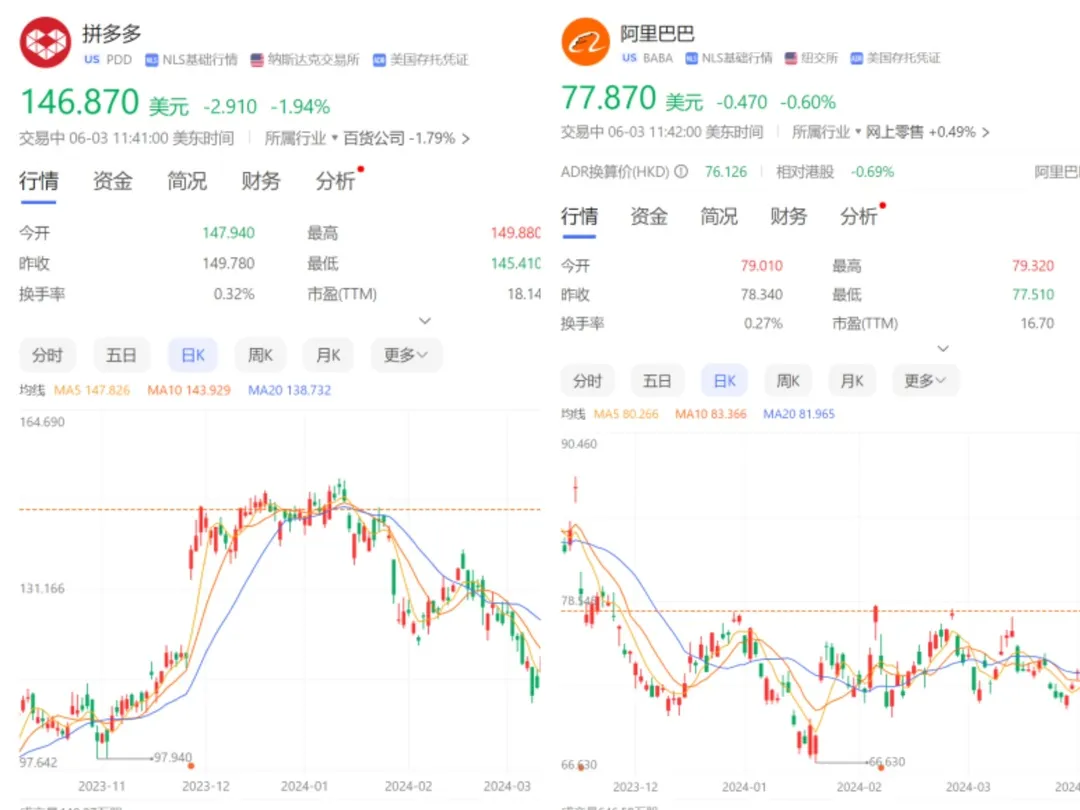Switch Pinduoduo chart to 分时 view
Image resolution: width=1080 pixels, height=810 pixels.
point(47,355)
